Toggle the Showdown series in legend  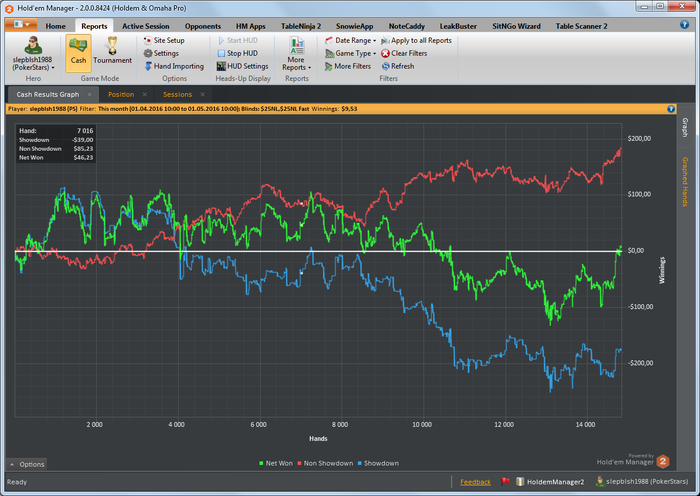pyautogui.click(x=378, y=463)
